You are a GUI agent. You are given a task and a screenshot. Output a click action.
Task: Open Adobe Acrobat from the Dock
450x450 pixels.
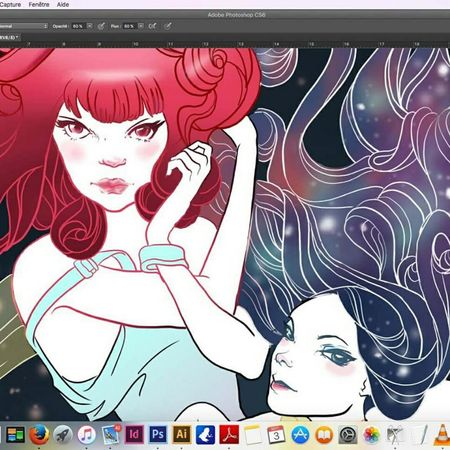tap(229, 435)
